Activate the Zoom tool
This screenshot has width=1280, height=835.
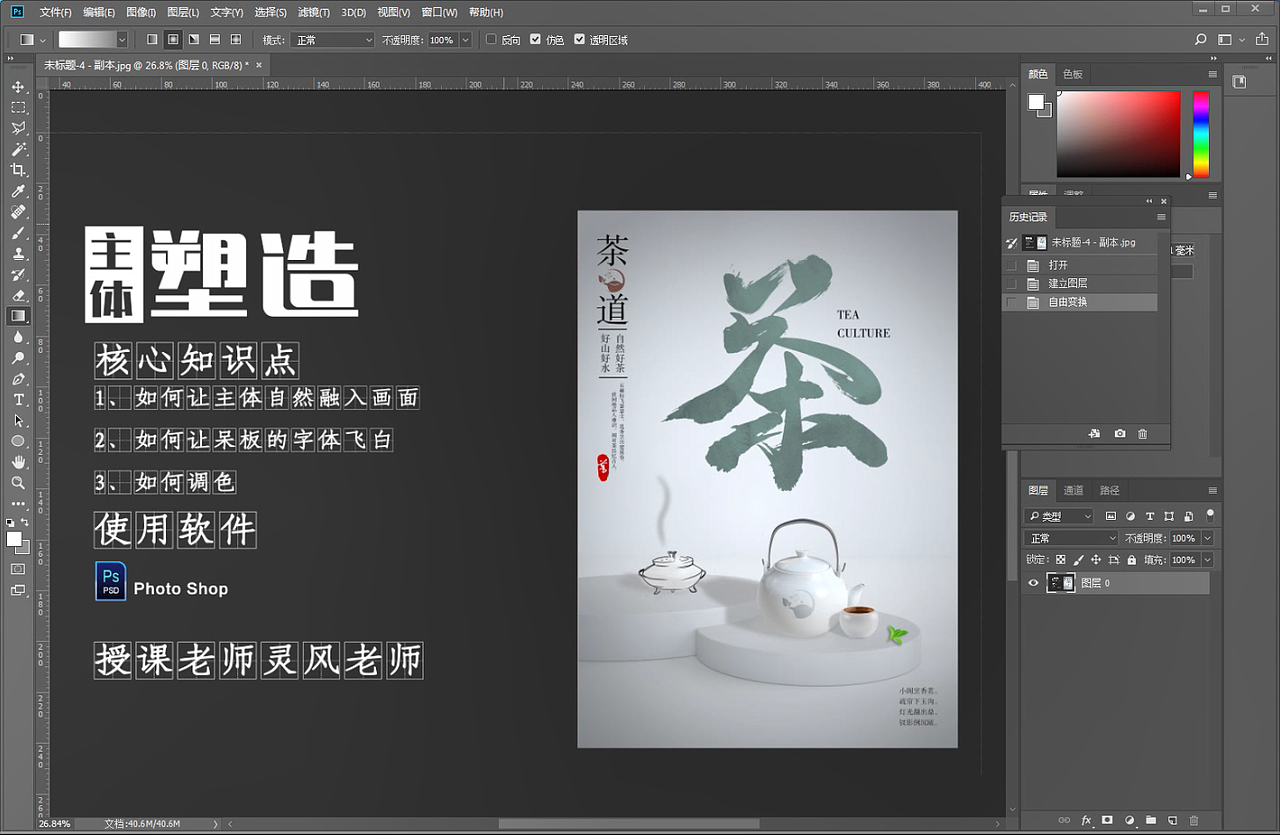pyautogui.click(x=18, y=483)
